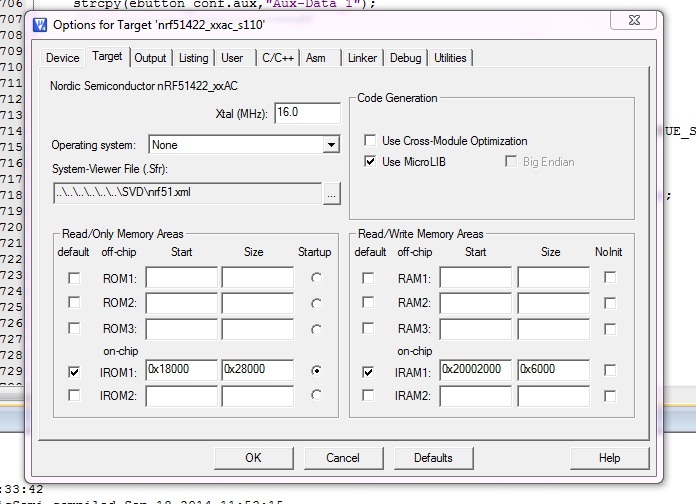The width and height of the screenshot is (696, 504).
Task: Click the RAM1 Start field
Action: click(476, 278)
